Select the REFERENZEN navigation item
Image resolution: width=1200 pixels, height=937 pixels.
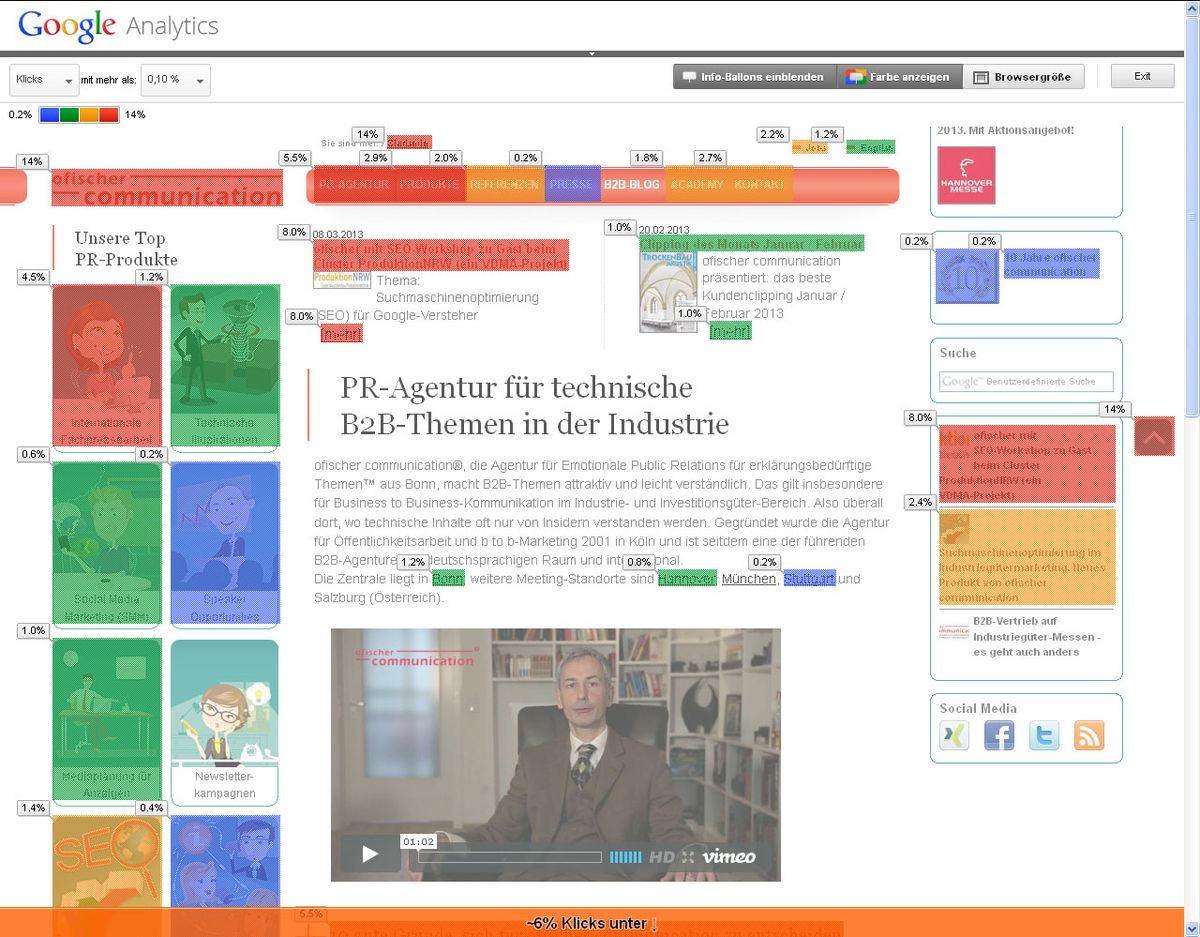coord(504,185)
